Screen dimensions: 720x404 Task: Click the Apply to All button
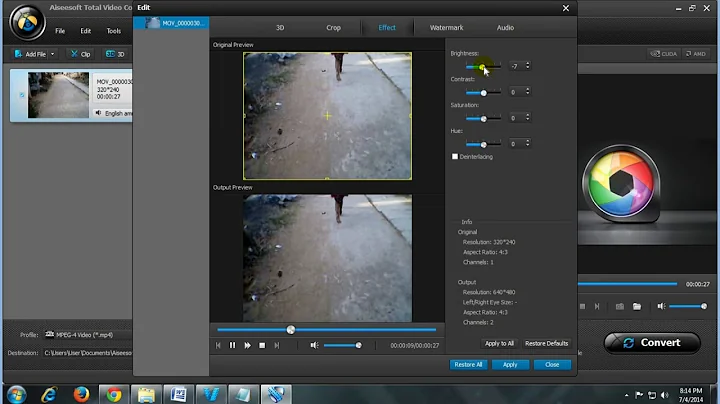click(x=499, y=343)
